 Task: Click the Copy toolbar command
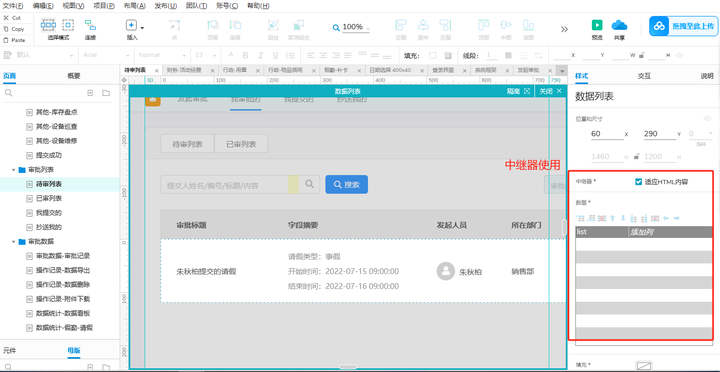(14, 29)
